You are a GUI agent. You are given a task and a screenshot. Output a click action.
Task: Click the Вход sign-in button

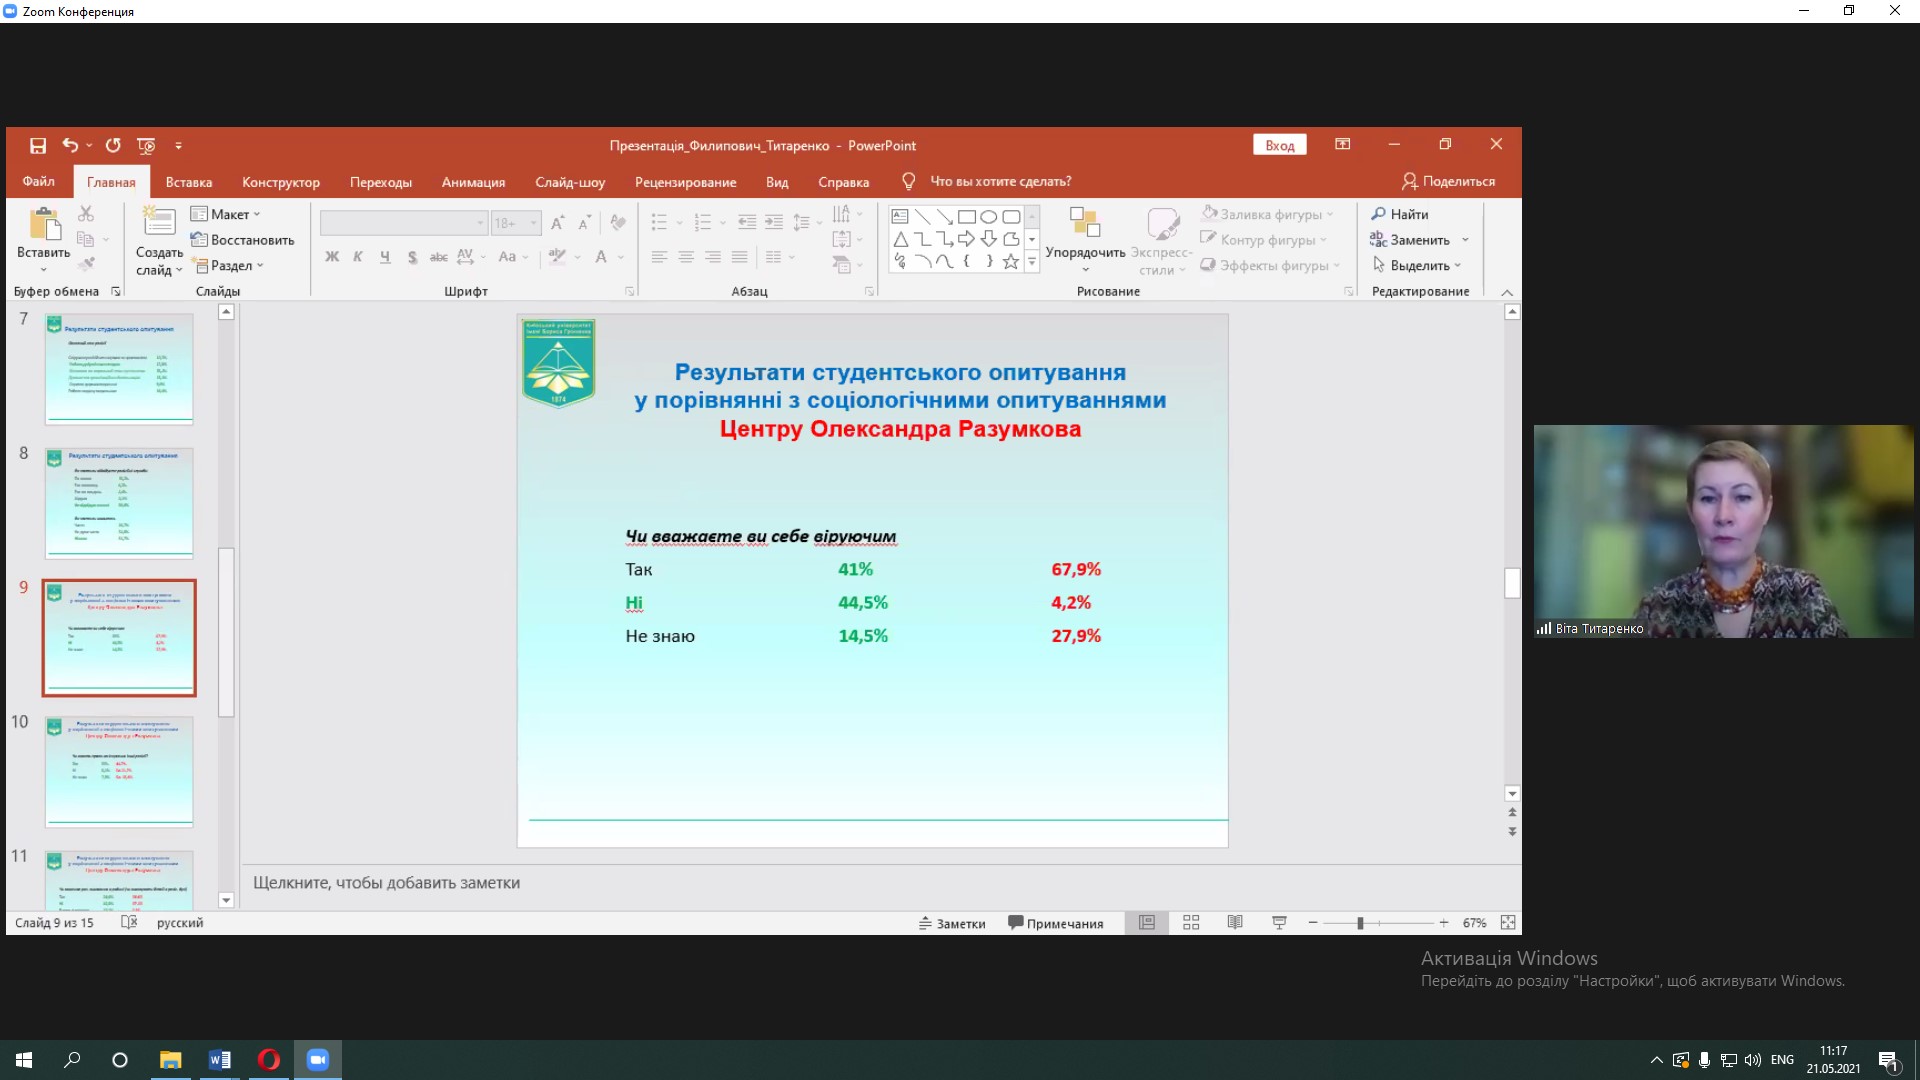point(1279,145)
